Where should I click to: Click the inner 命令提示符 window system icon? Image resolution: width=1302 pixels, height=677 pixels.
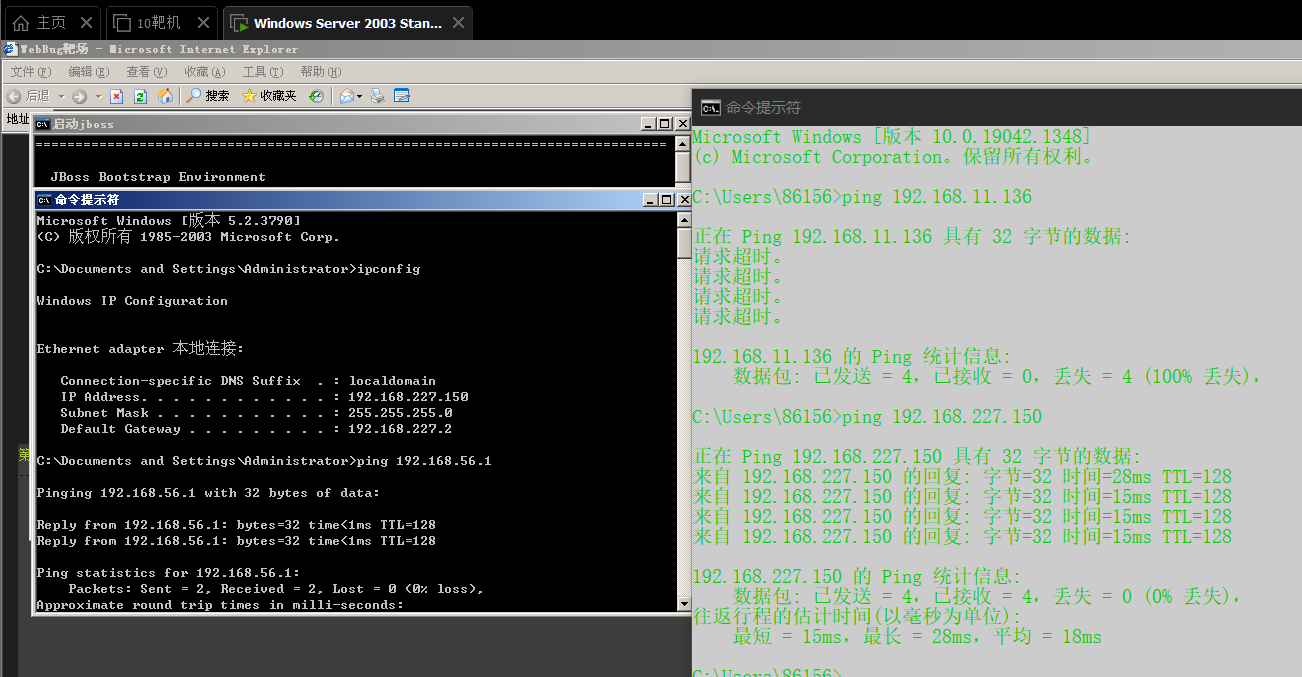point(43,200)
